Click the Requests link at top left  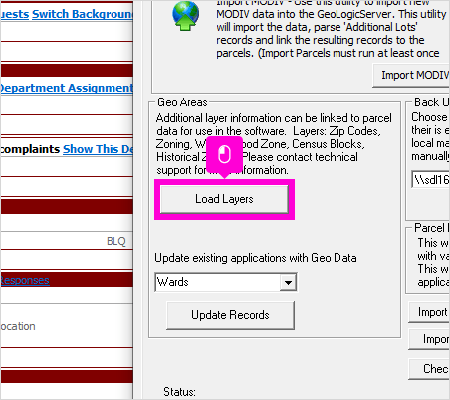pos(15,14)
